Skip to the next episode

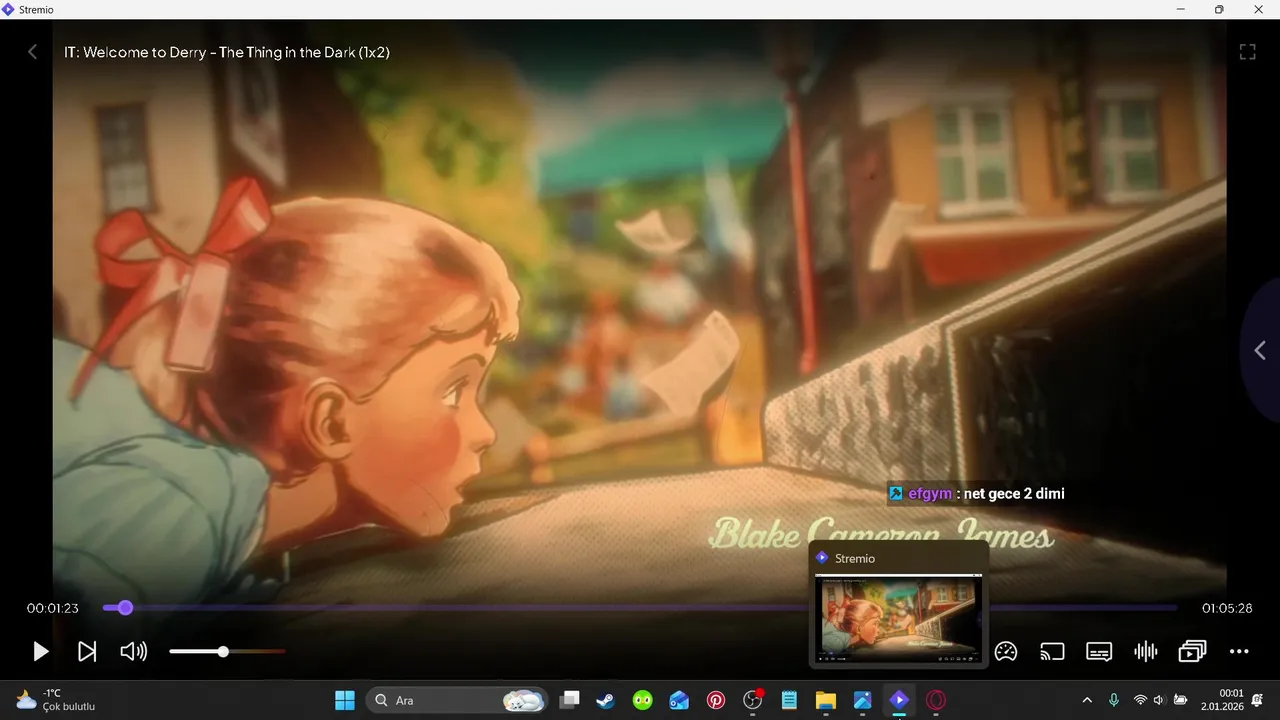click(87, 652)
